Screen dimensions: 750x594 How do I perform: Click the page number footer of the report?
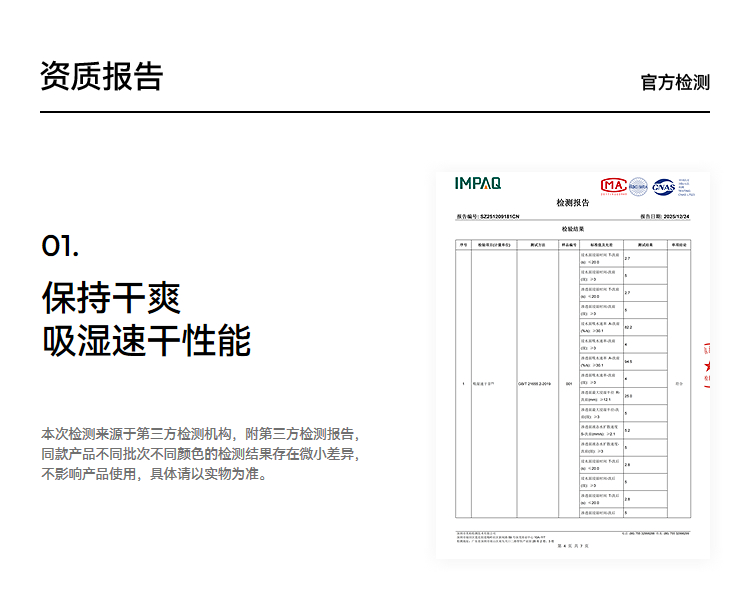tap(573, 546)
